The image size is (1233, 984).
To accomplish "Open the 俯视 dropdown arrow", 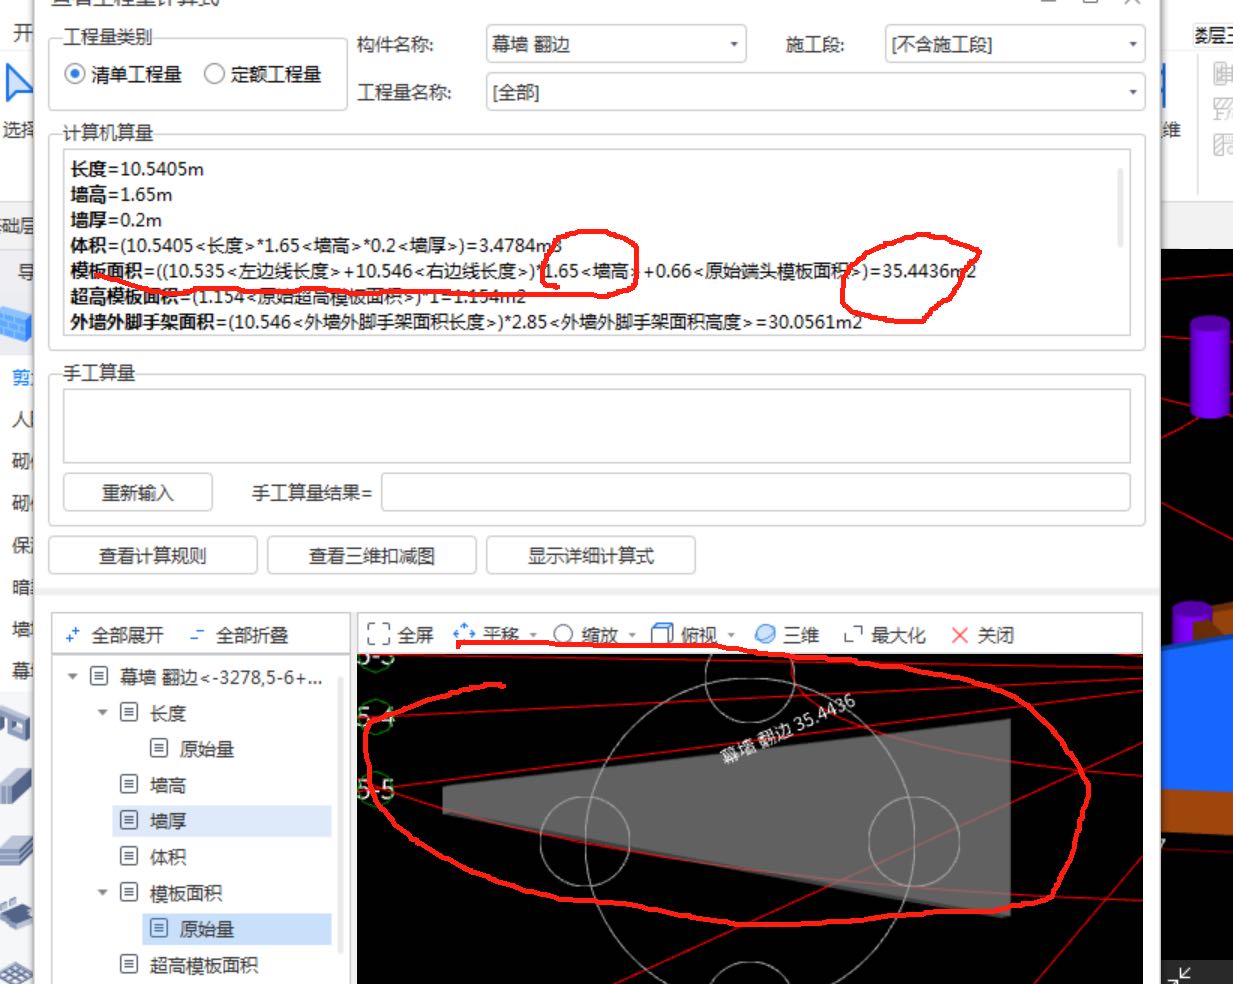I will [x=731, y=635].
